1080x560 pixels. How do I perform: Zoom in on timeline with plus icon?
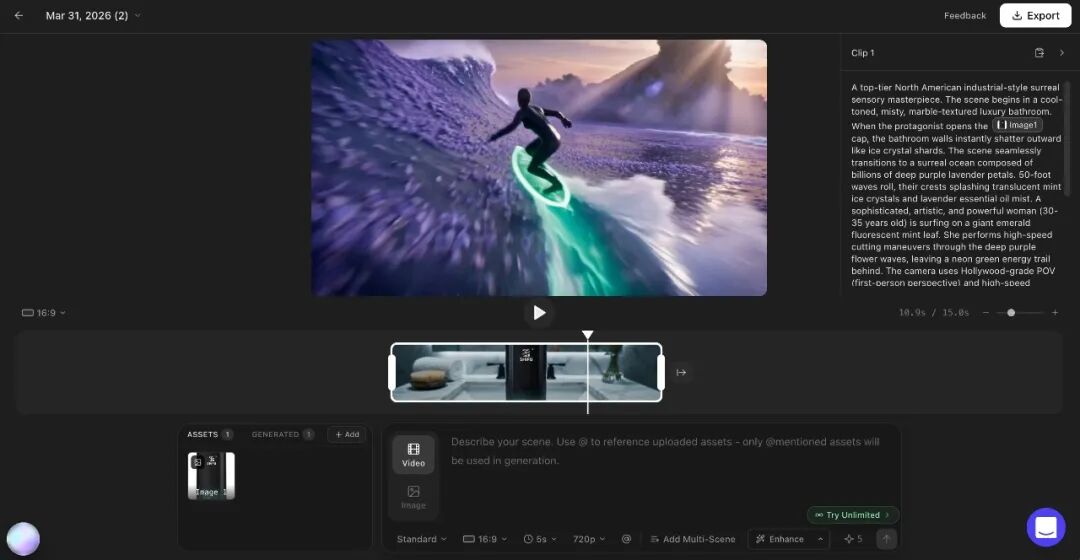(1054, 313)
